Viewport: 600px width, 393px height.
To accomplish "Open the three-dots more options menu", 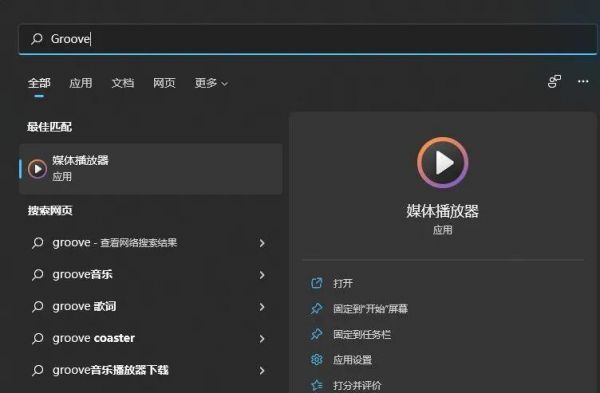I will click(x=583, y=82).
